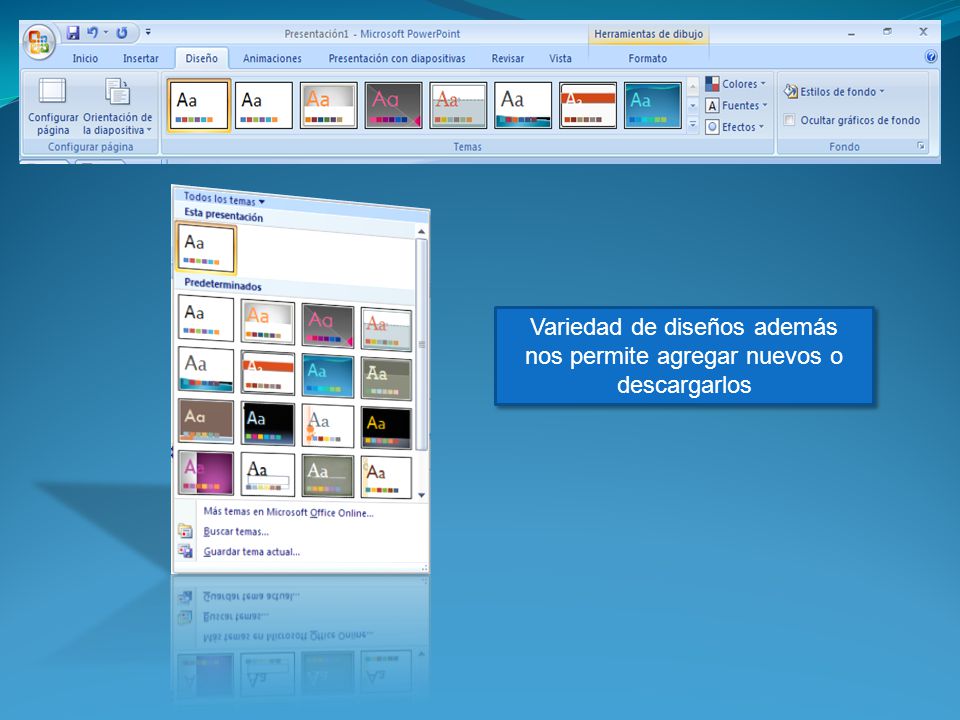This screenshot has height=720, width=960.
Task: Apply the orange-gray ribbon theme
Action: coord(329,105)
